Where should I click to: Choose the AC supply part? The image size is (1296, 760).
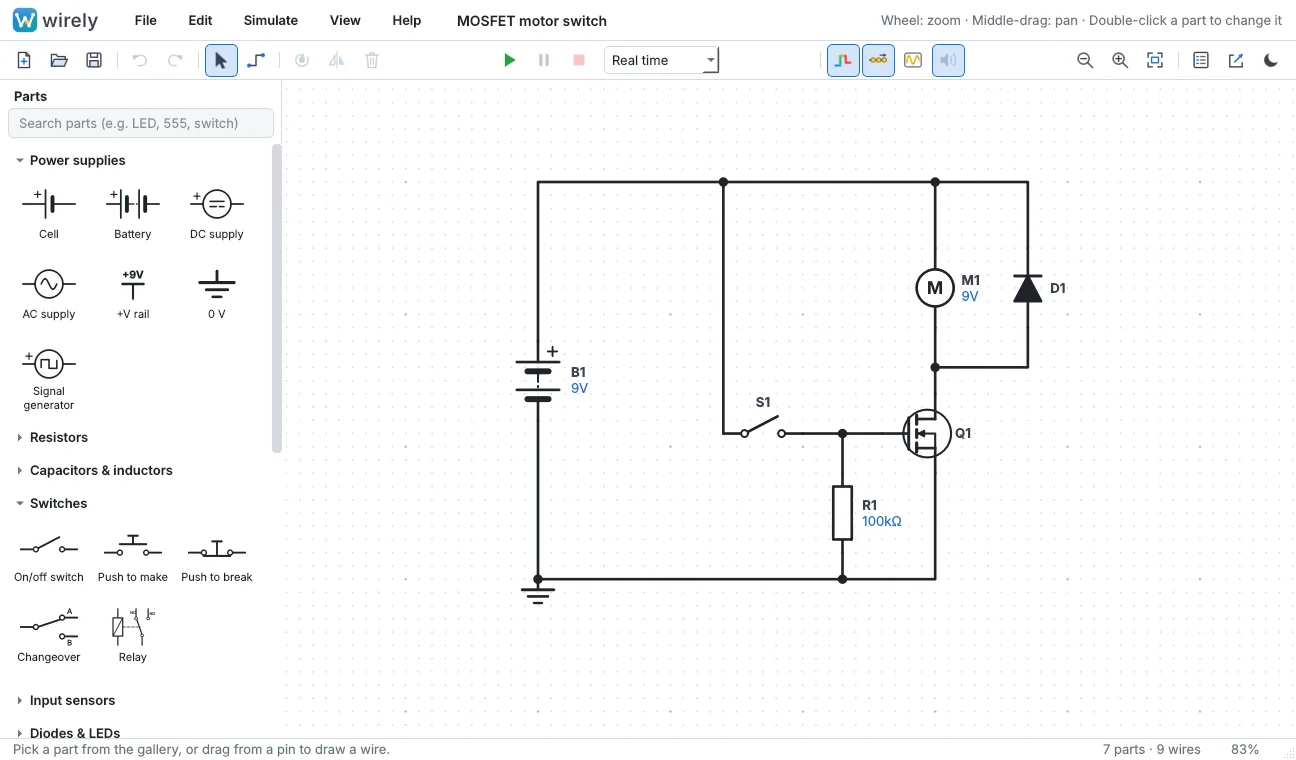pos(49,293)
